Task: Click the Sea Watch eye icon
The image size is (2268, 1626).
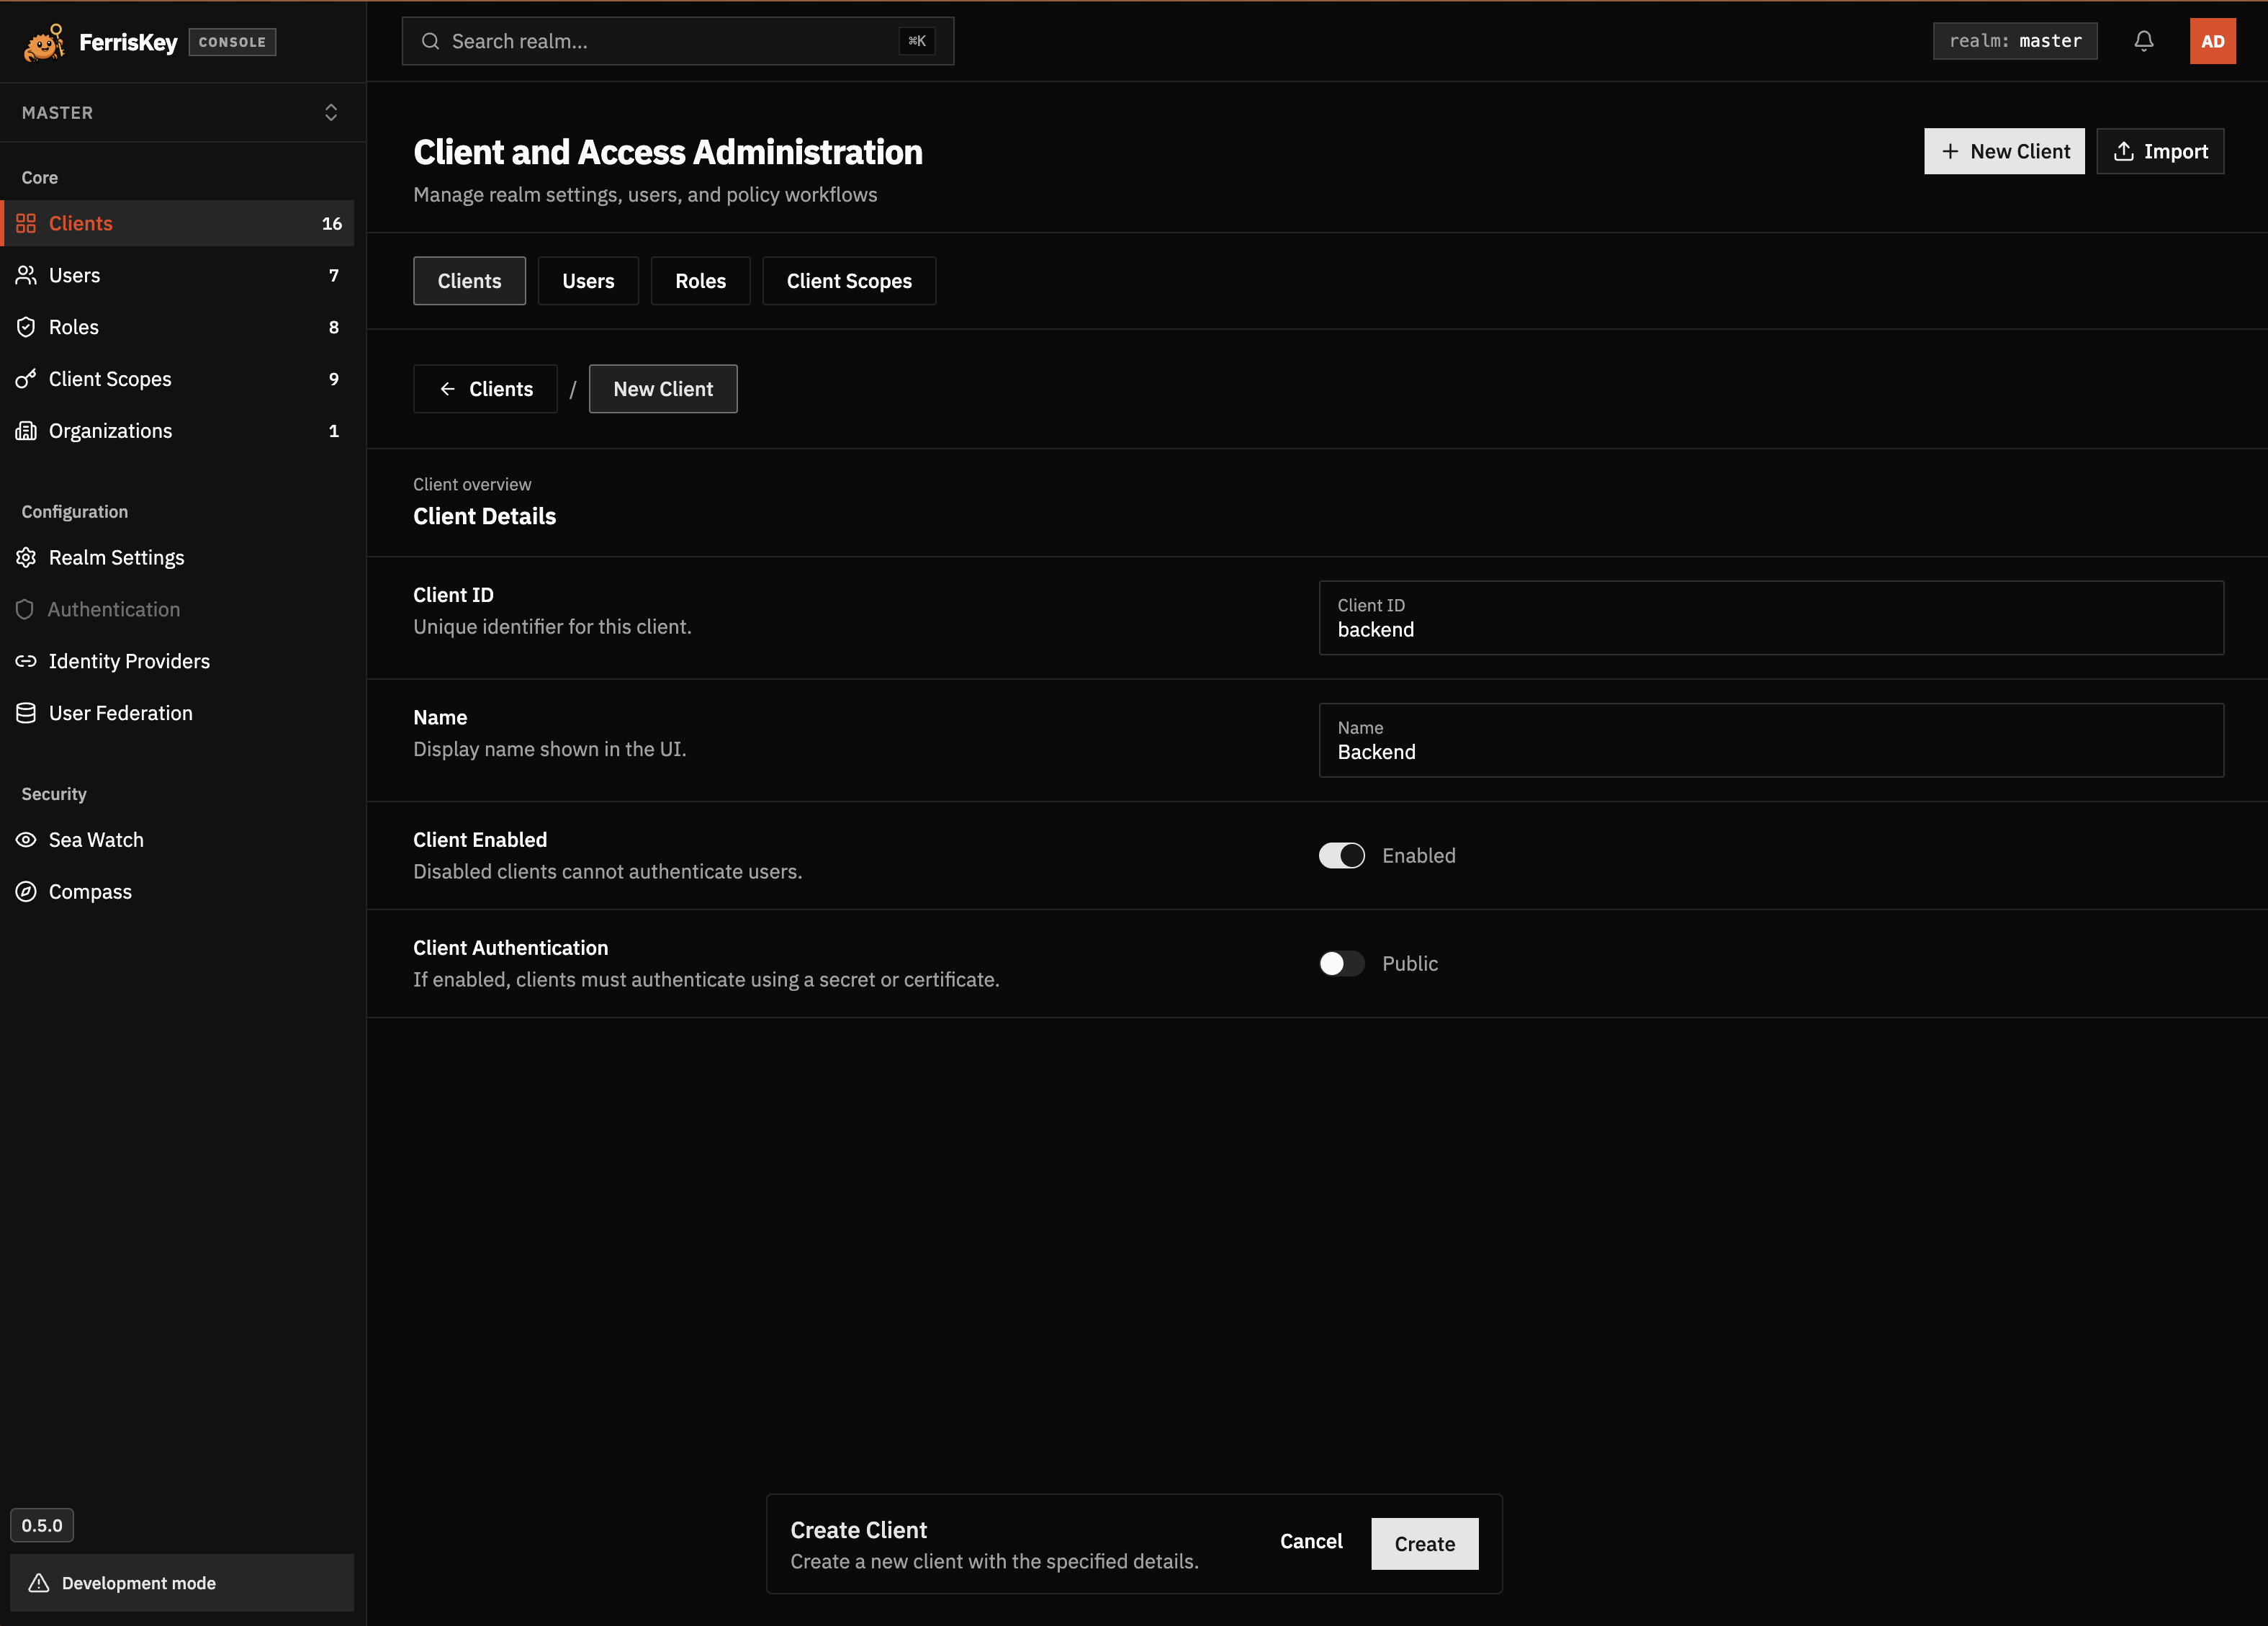Action: (x=26, y=840)
